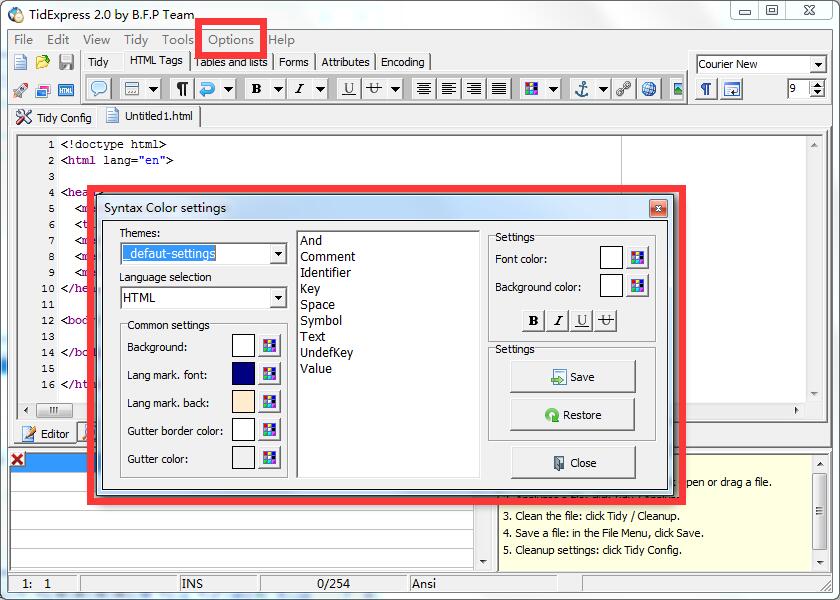
Task: Open the Help menu
Action: point(281,40)
